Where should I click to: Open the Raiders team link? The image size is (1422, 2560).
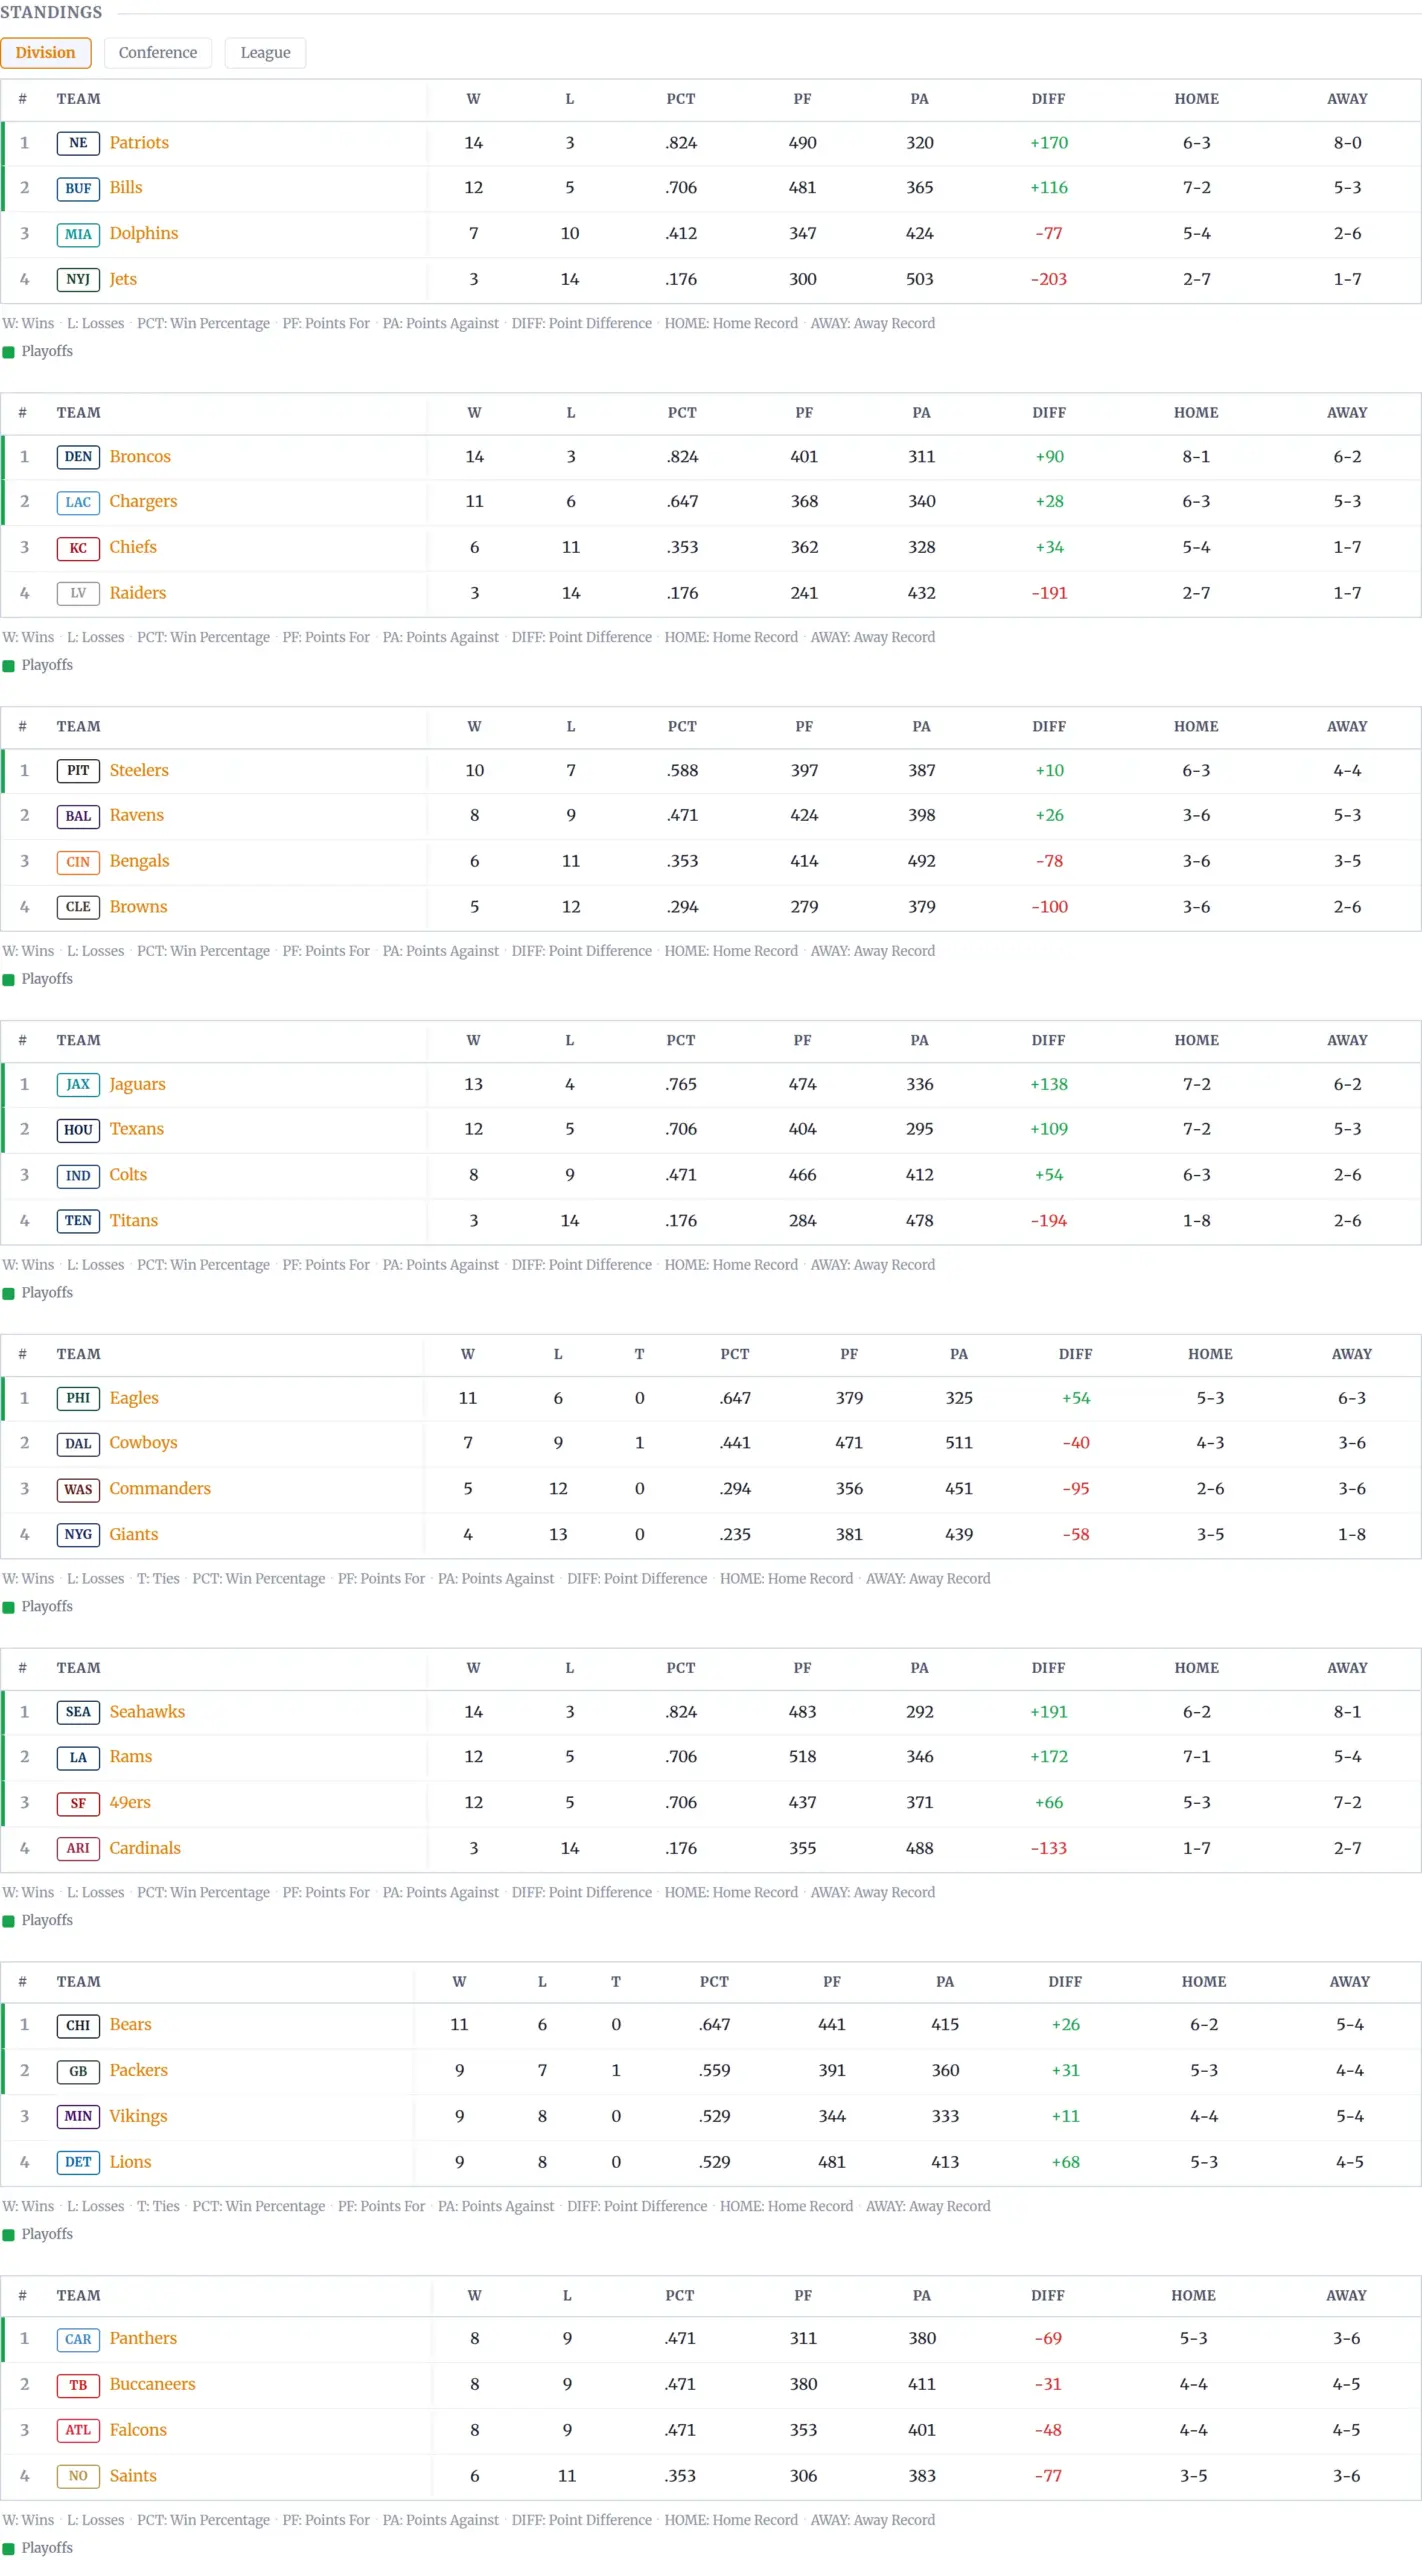[x=138, y=593]
